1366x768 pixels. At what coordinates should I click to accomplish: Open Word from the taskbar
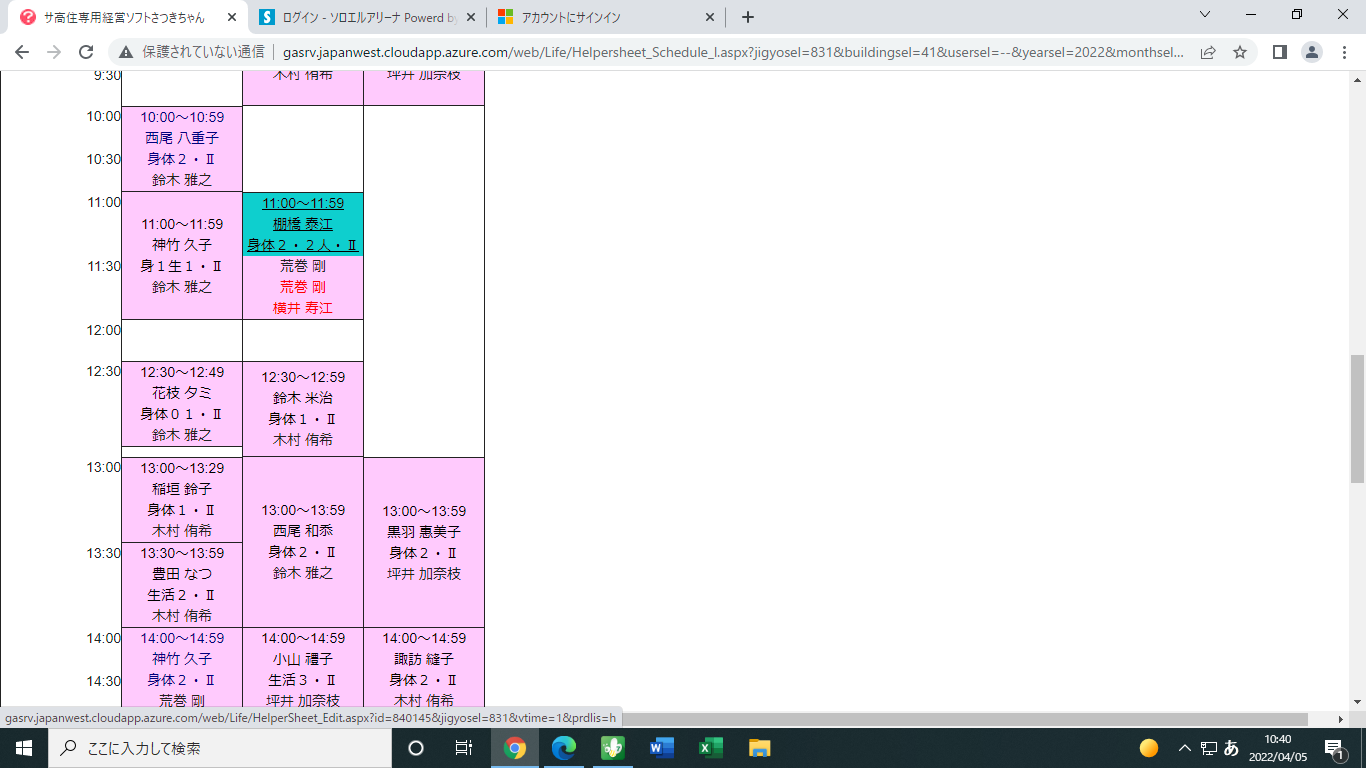[x=662, y=748]
